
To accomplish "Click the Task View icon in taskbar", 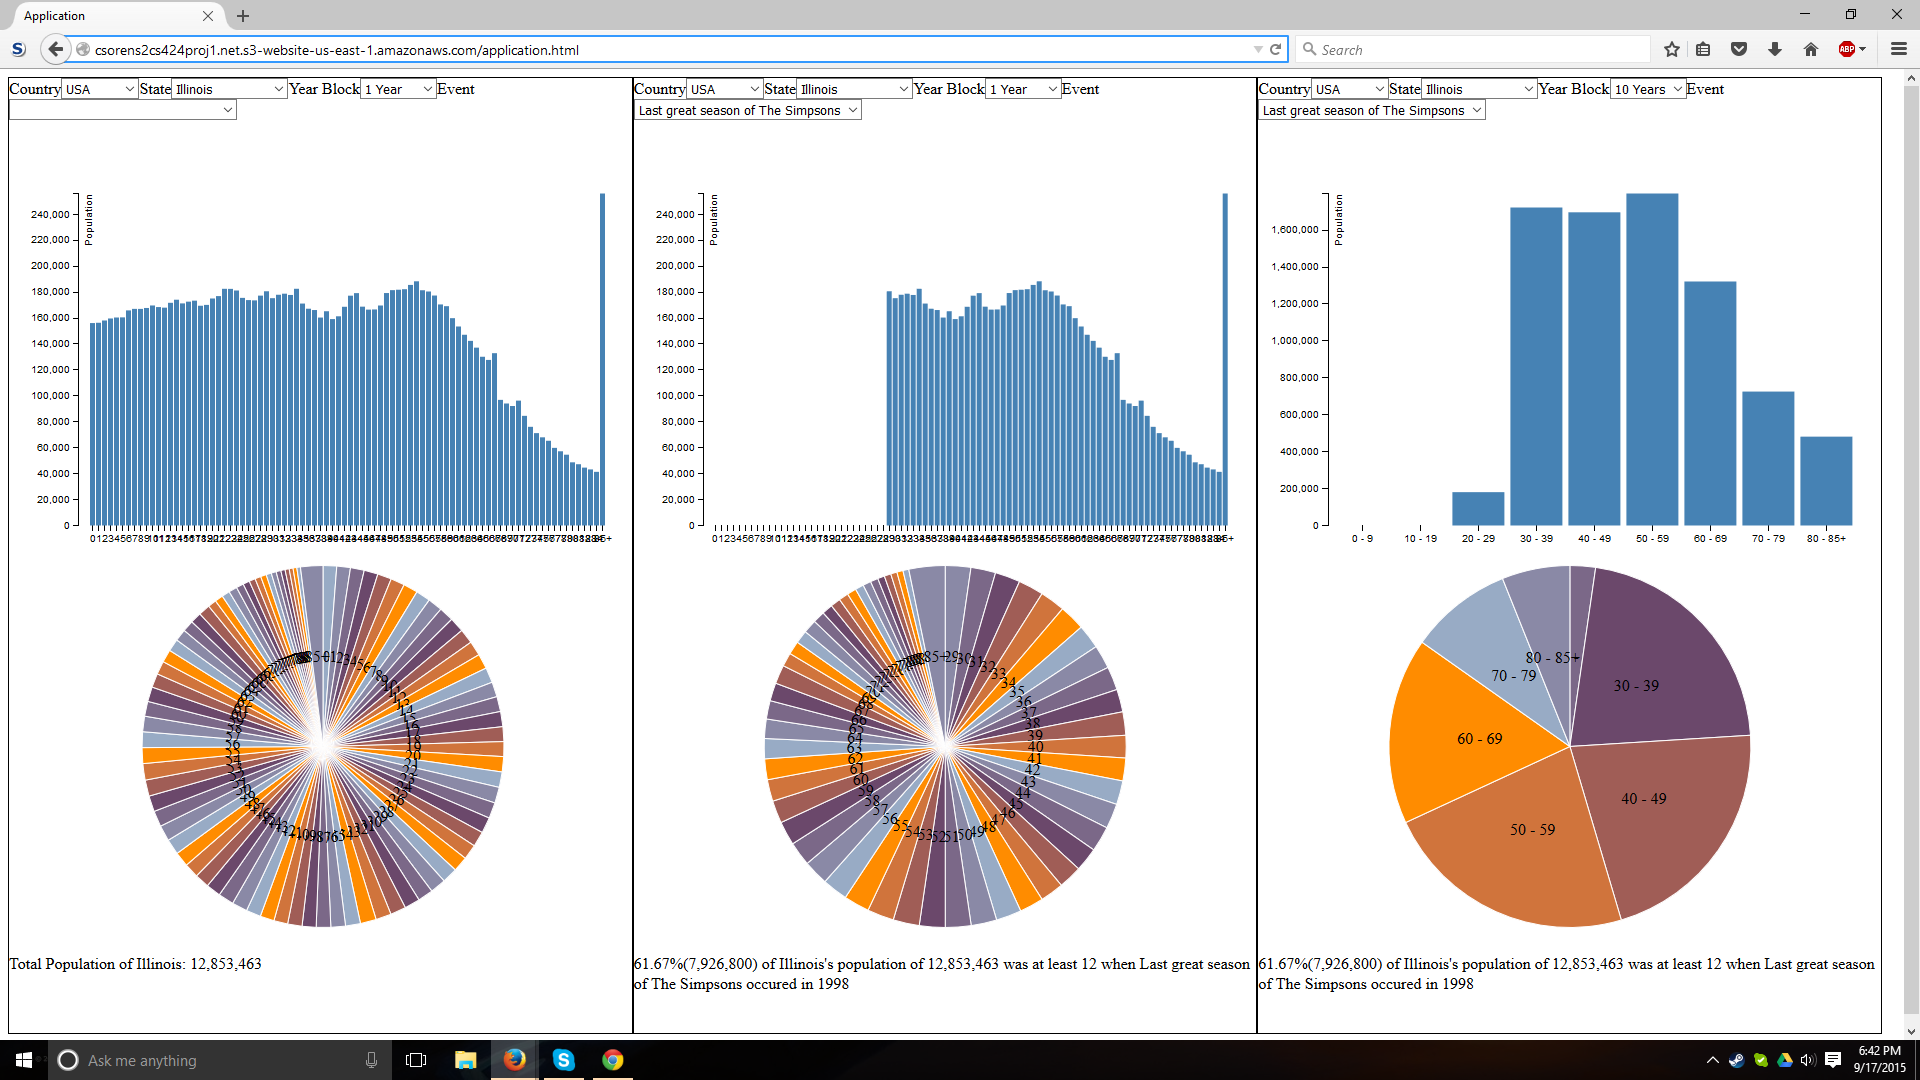I will (416, 1060).
